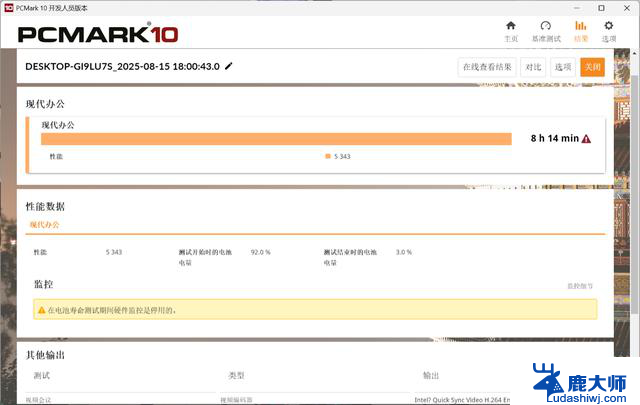Click the 在线查看结果 button

487,67
